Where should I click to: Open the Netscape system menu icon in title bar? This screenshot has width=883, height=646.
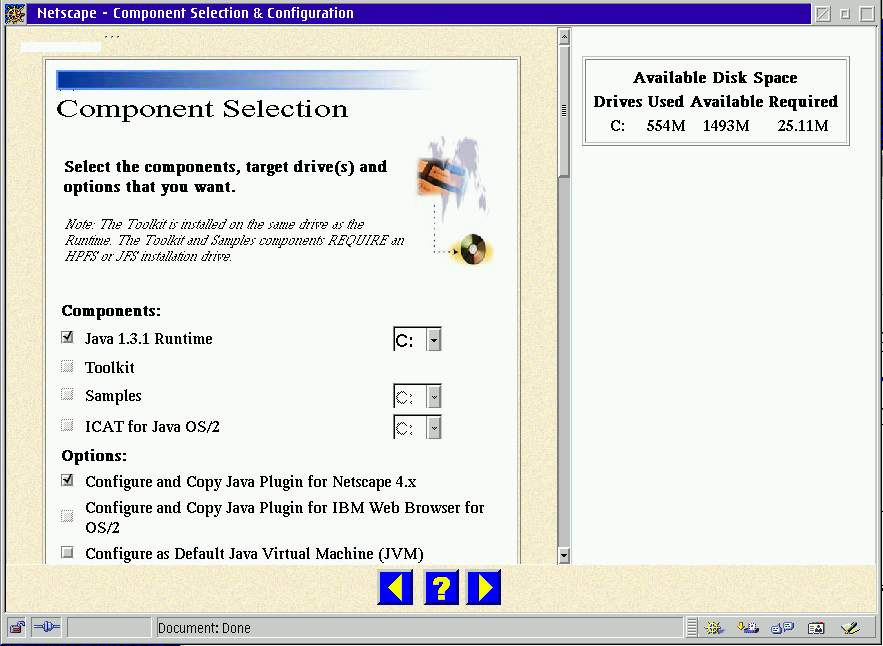point(15,14)
